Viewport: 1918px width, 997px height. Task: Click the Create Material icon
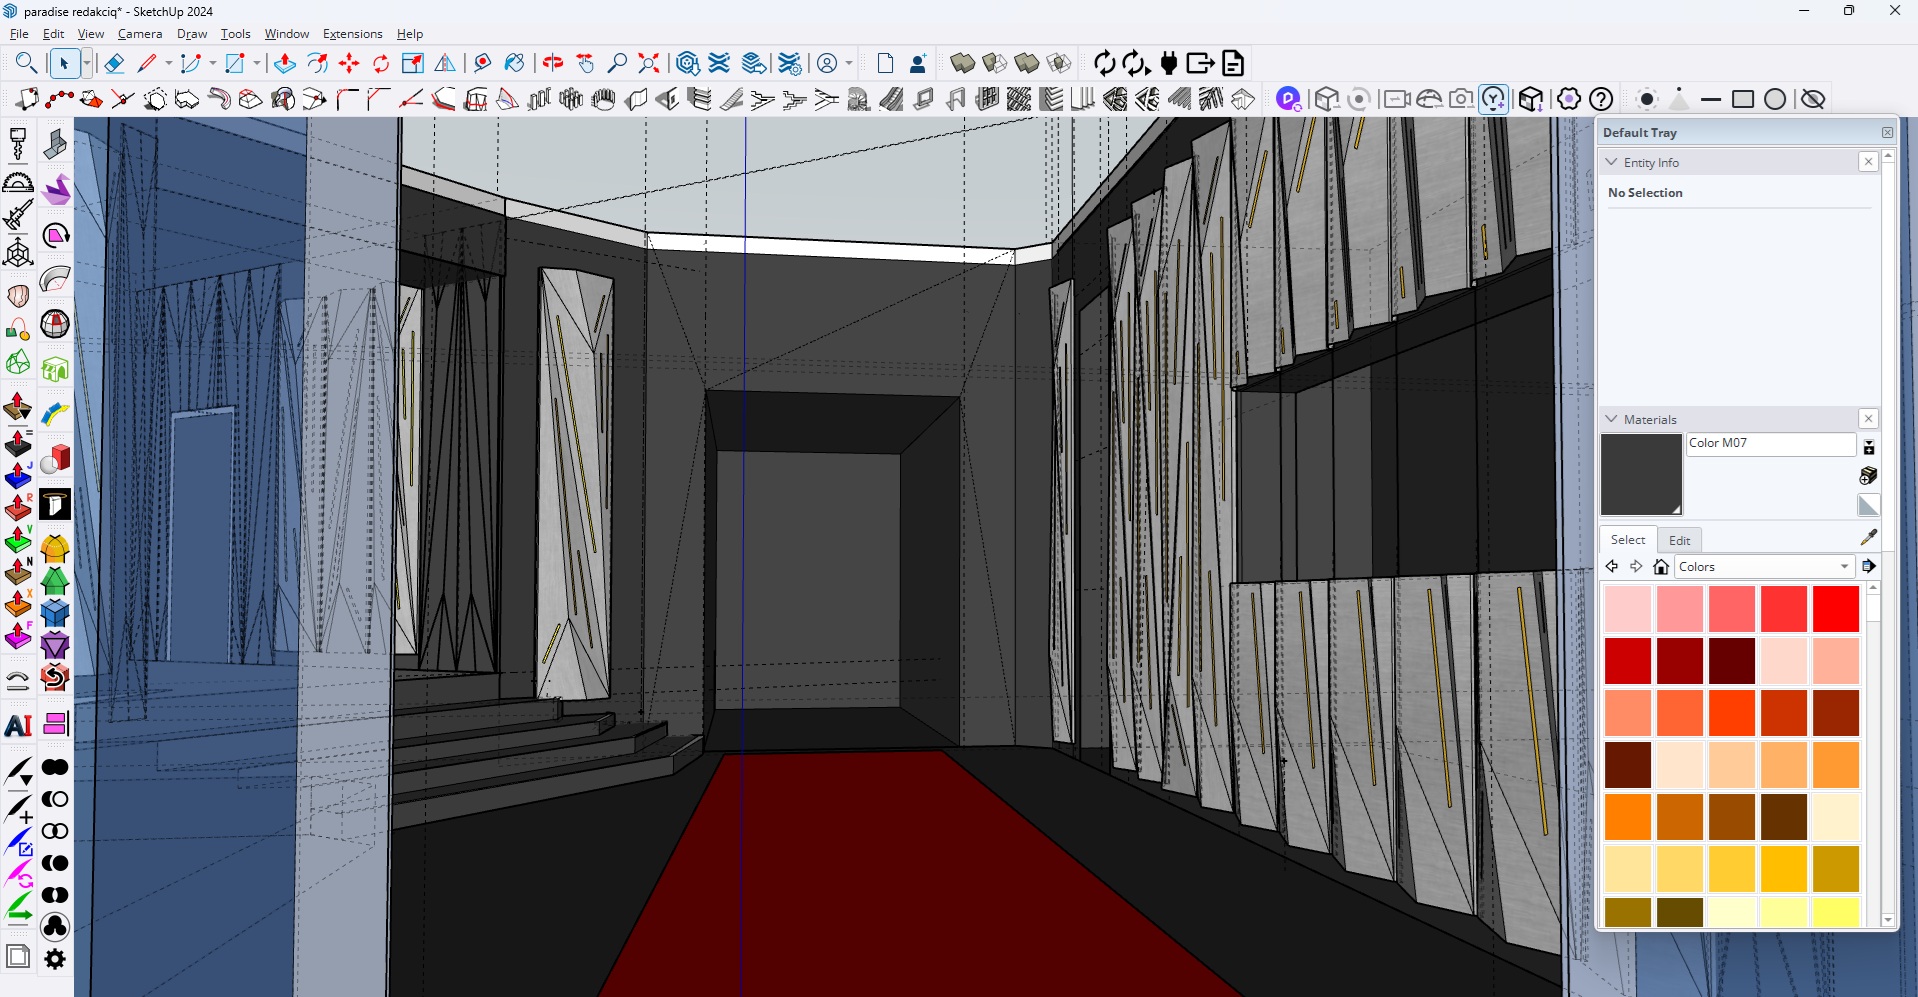pyautogui.click(x=1868, y=476)
